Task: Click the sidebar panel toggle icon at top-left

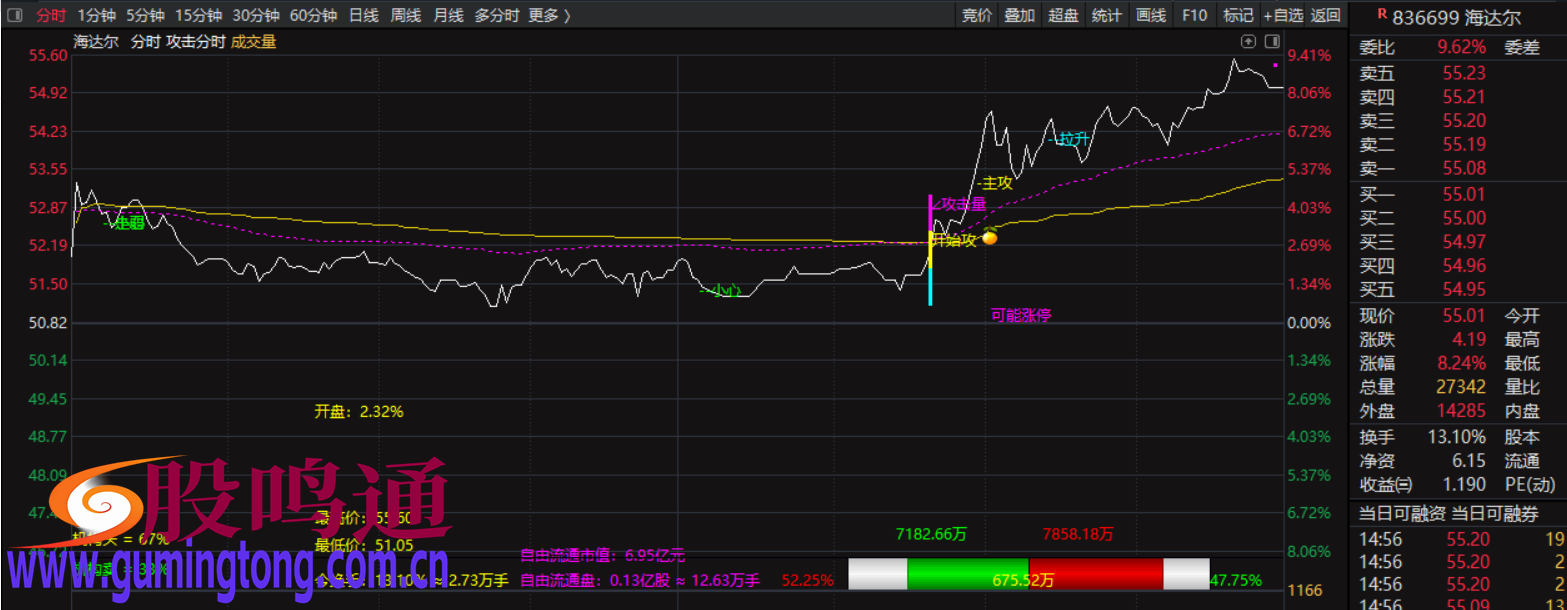Action: [x=14, y=15]
